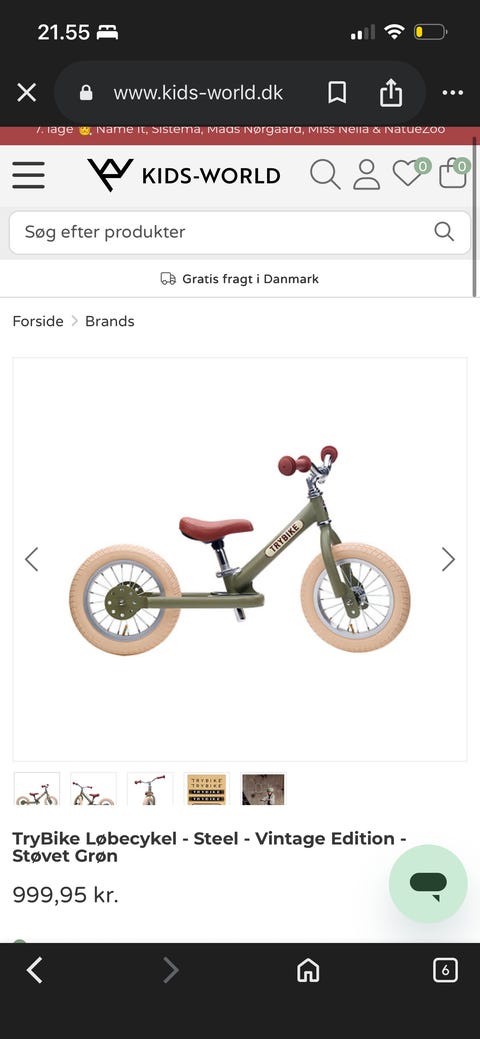Tap the KIDS-WORLD logo
480x1039 pixels.
184,175
